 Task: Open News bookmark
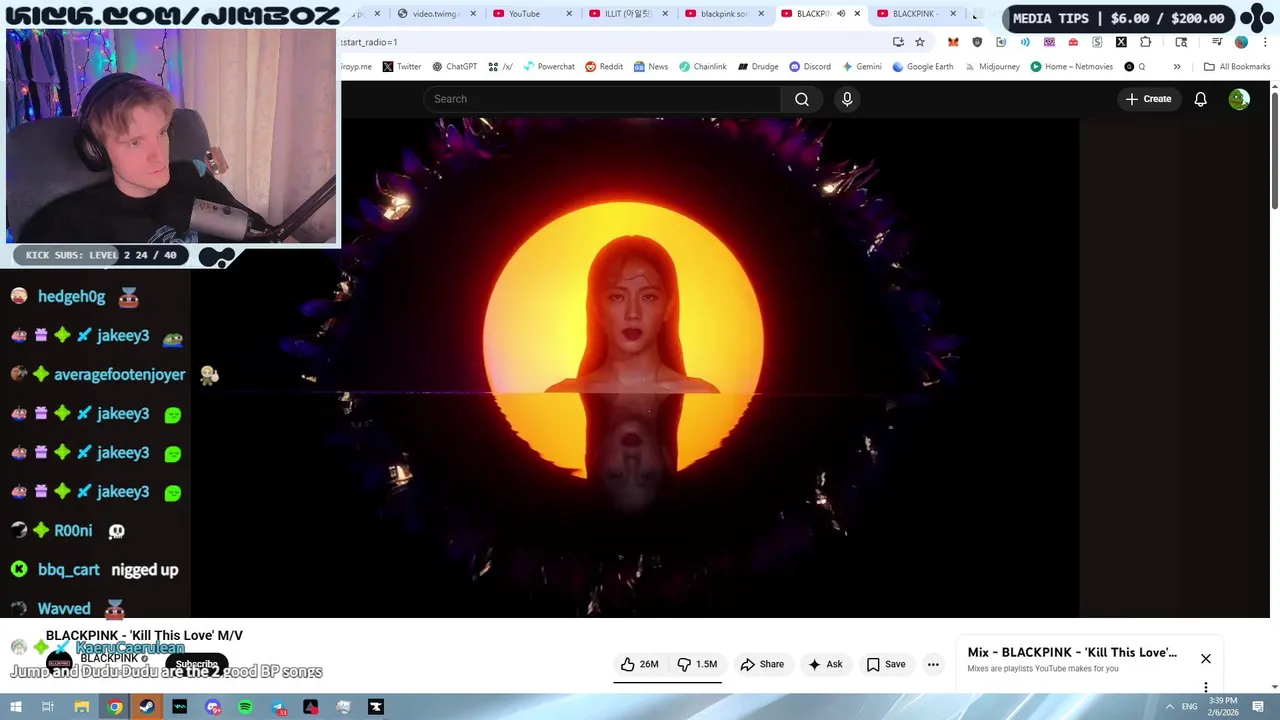[x=650, y=67]
